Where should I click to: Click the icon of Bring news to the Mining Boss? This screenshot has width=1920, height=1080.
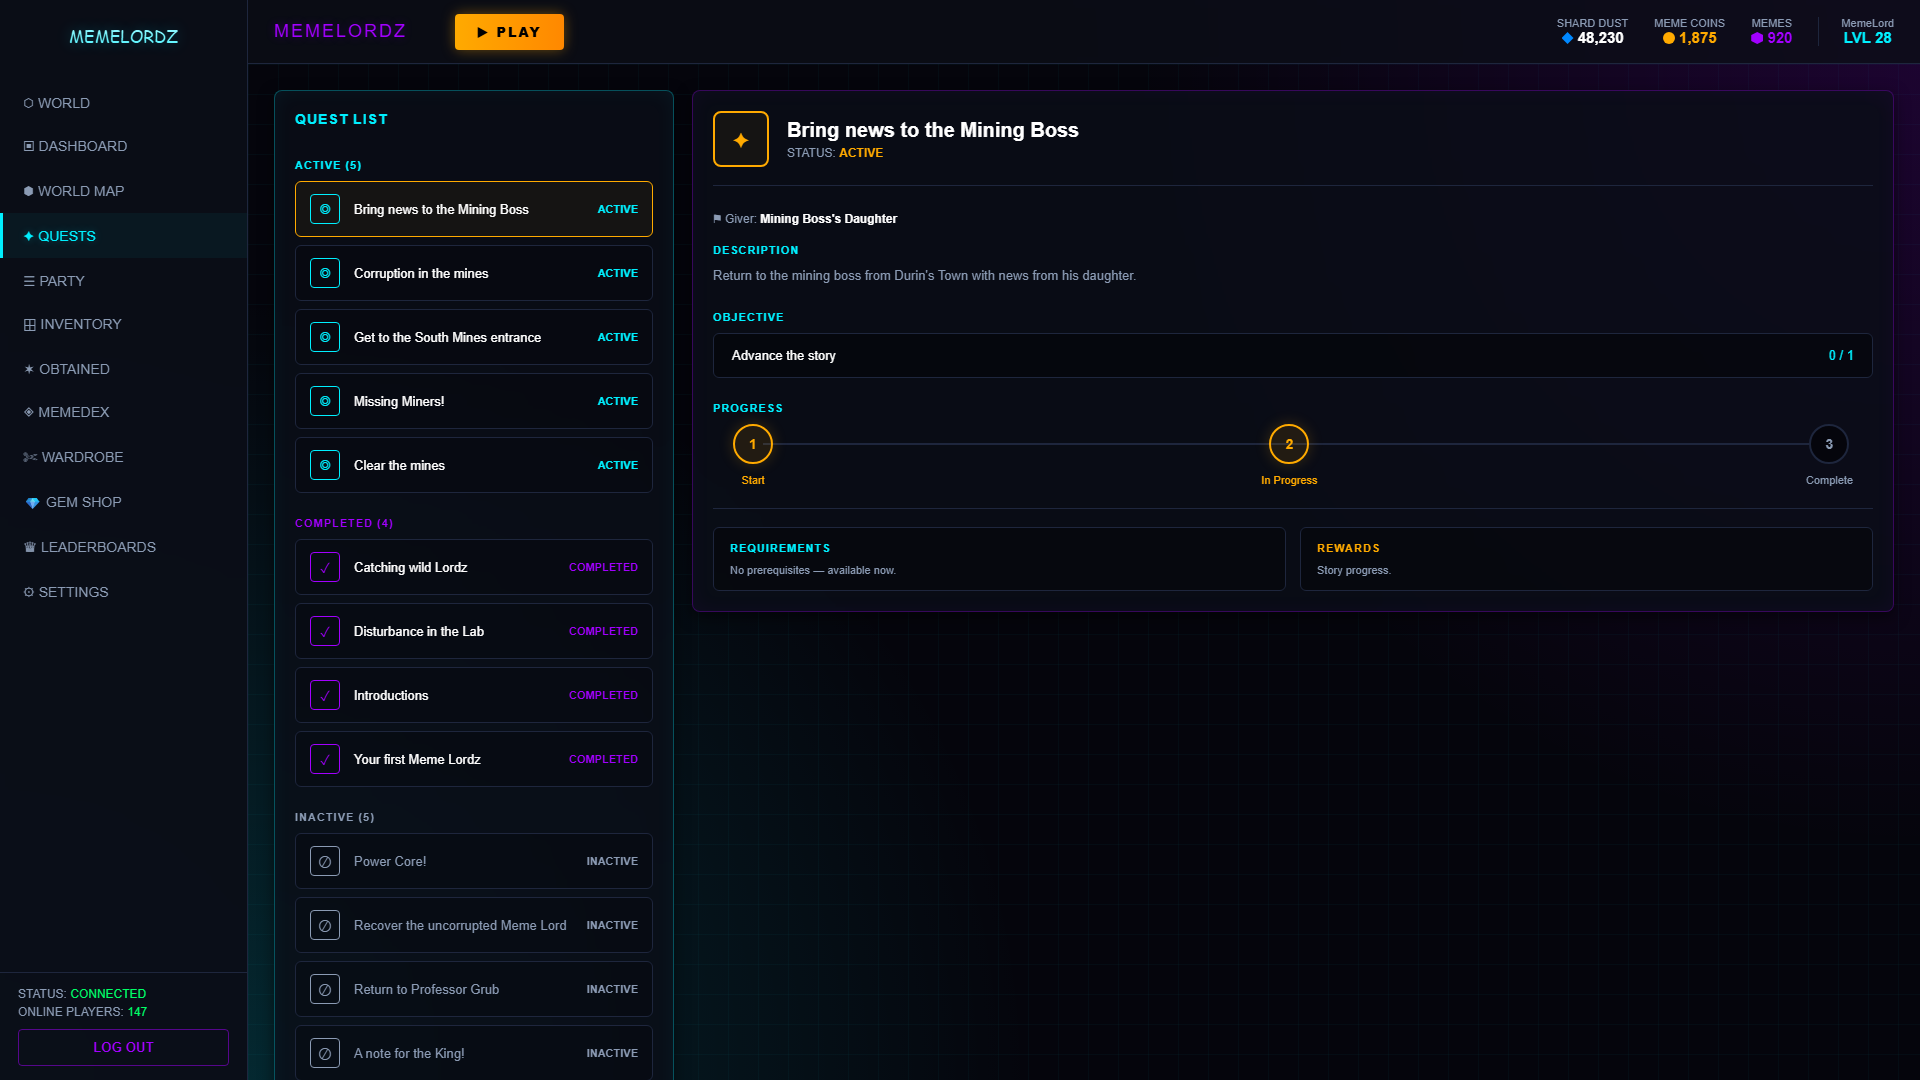pos(325,209)
